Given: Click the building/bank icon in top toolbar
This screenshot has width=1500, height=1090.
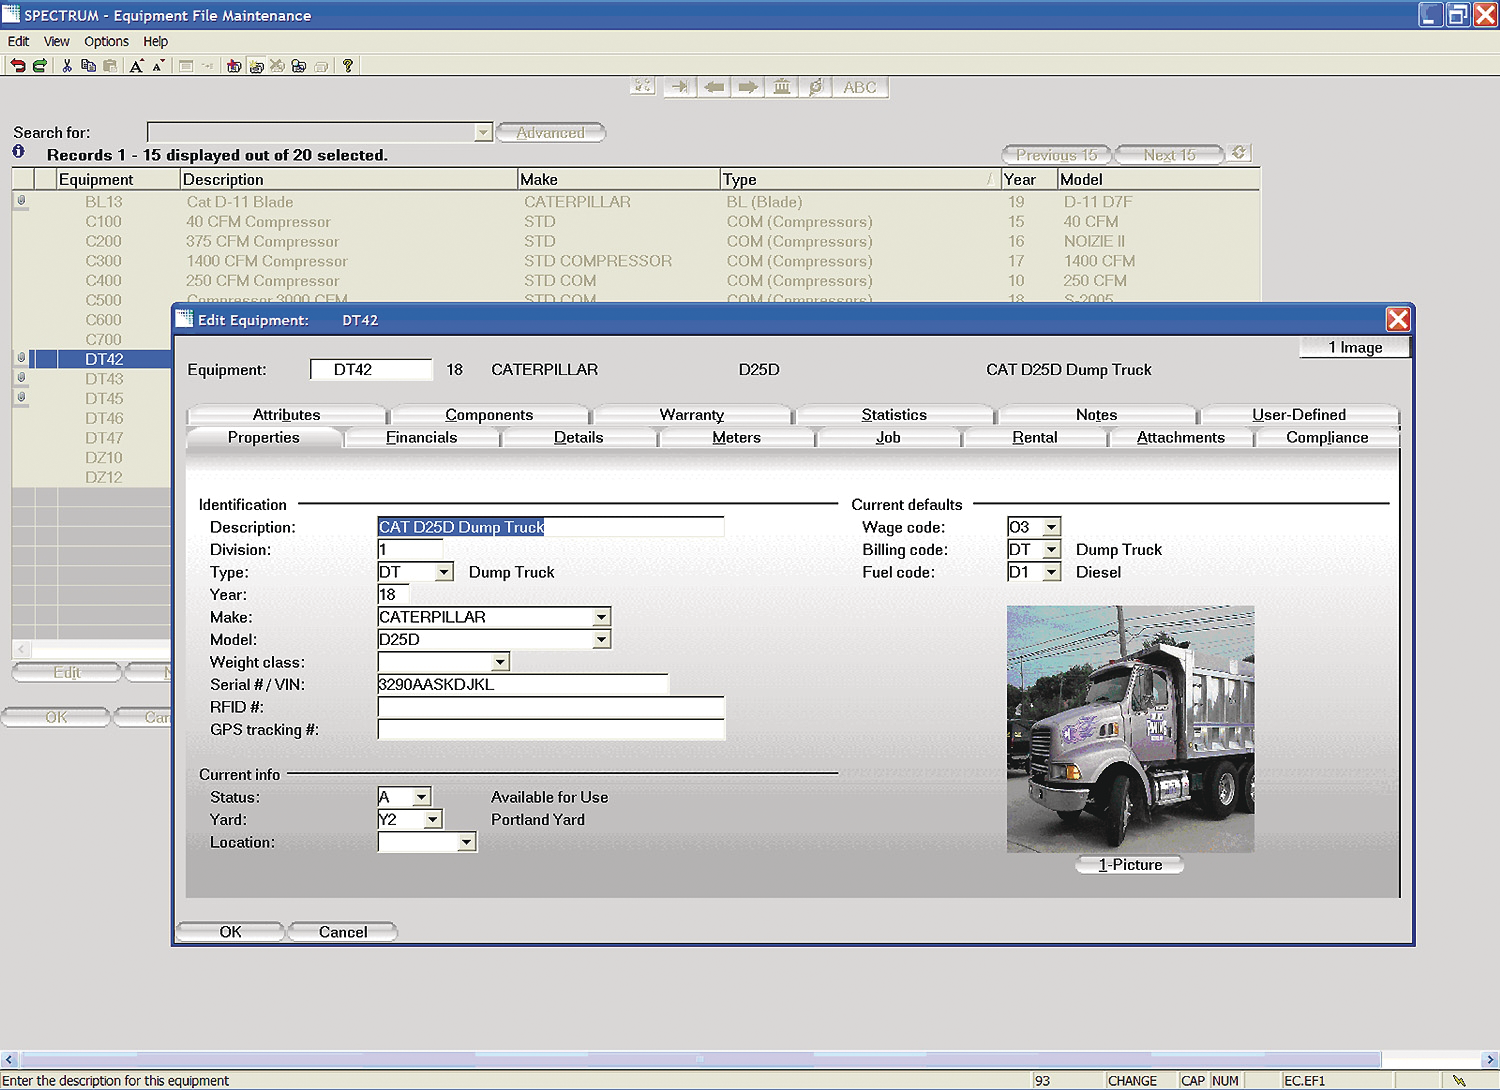Looking at the screenshot, I should 782,87.
